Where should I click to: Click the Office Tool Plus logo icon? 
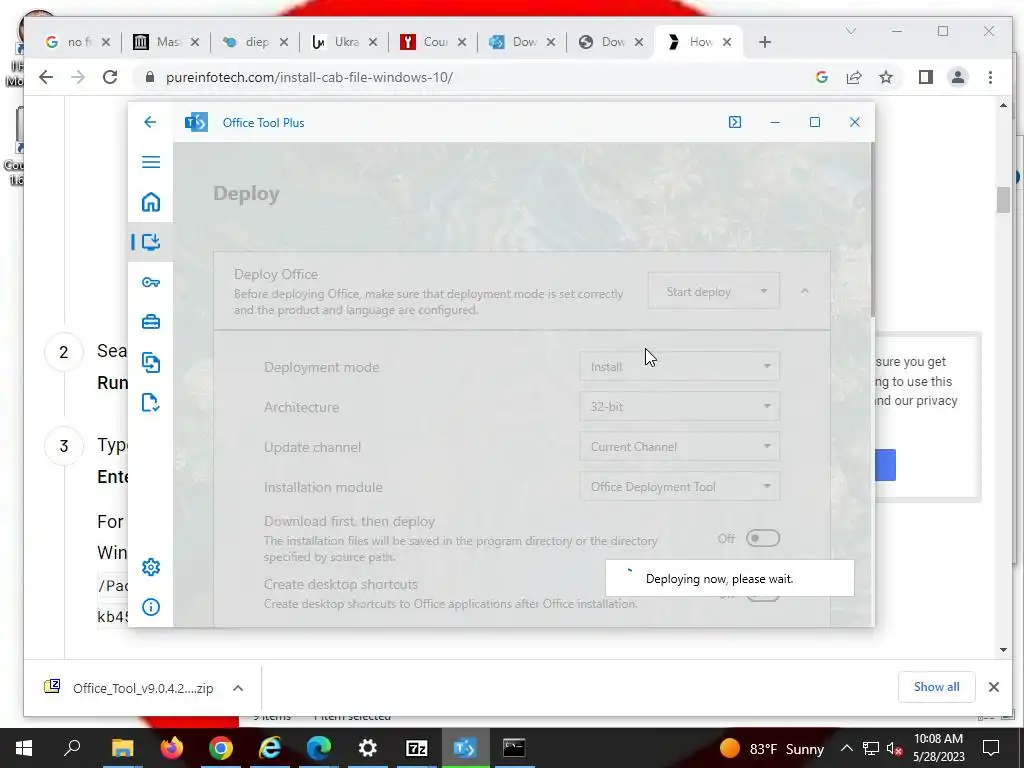coord(196,122)
